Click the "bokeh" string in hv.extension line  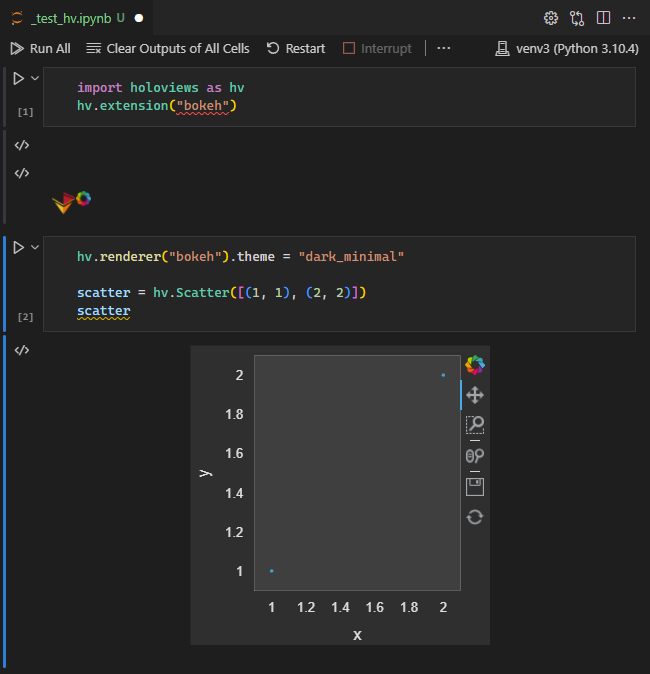click(x=202, y=106)
